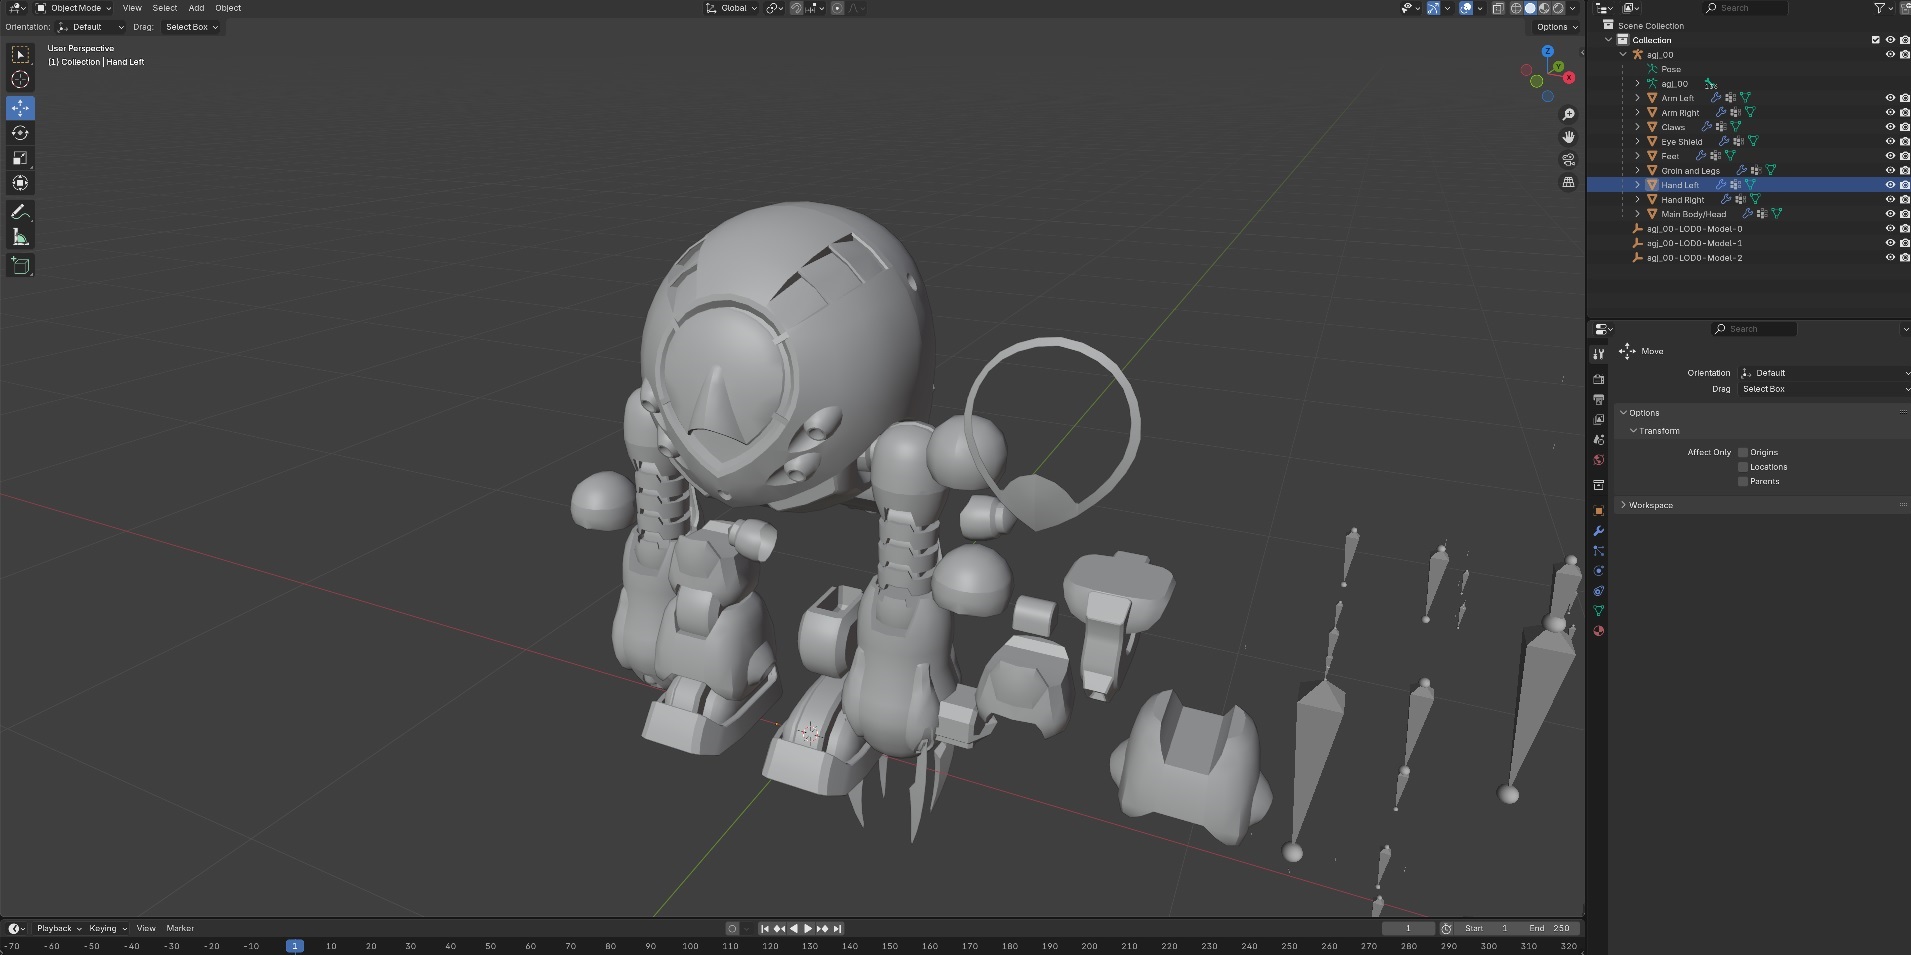Open the outliner filter dropdown
Image resolution: width=1911 pixels, height=955 pixels.
click(1882, 8)
